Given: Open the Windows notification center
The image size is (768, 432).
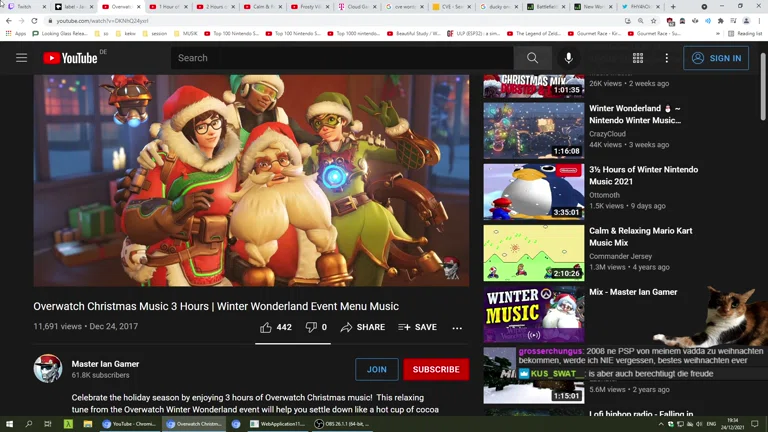Looking at the screenshot, I should 755,424.
